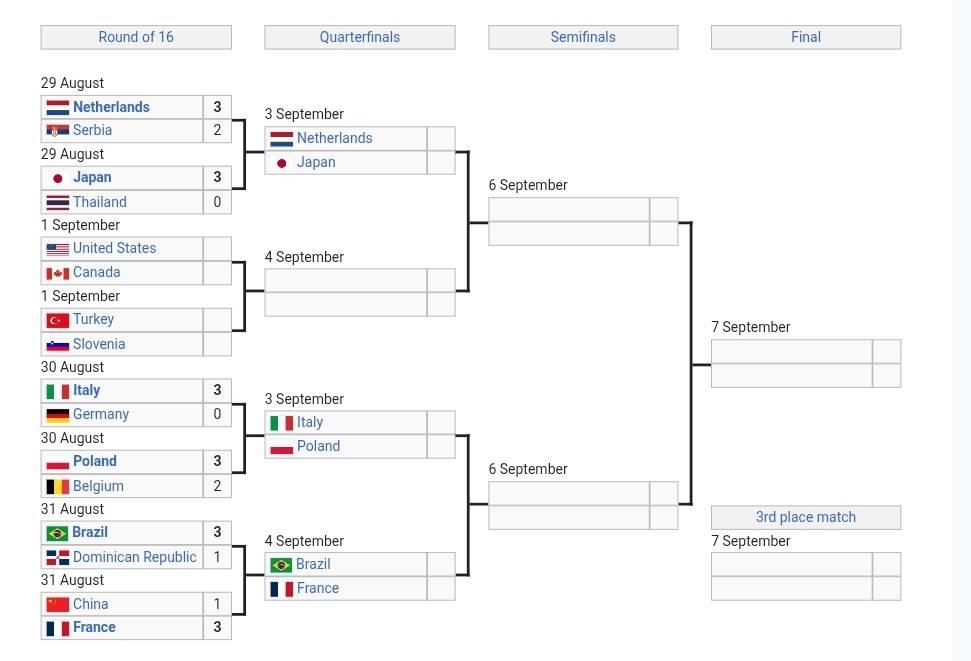
Task: Click the United States flag icon
Action: tap(58, 249)
